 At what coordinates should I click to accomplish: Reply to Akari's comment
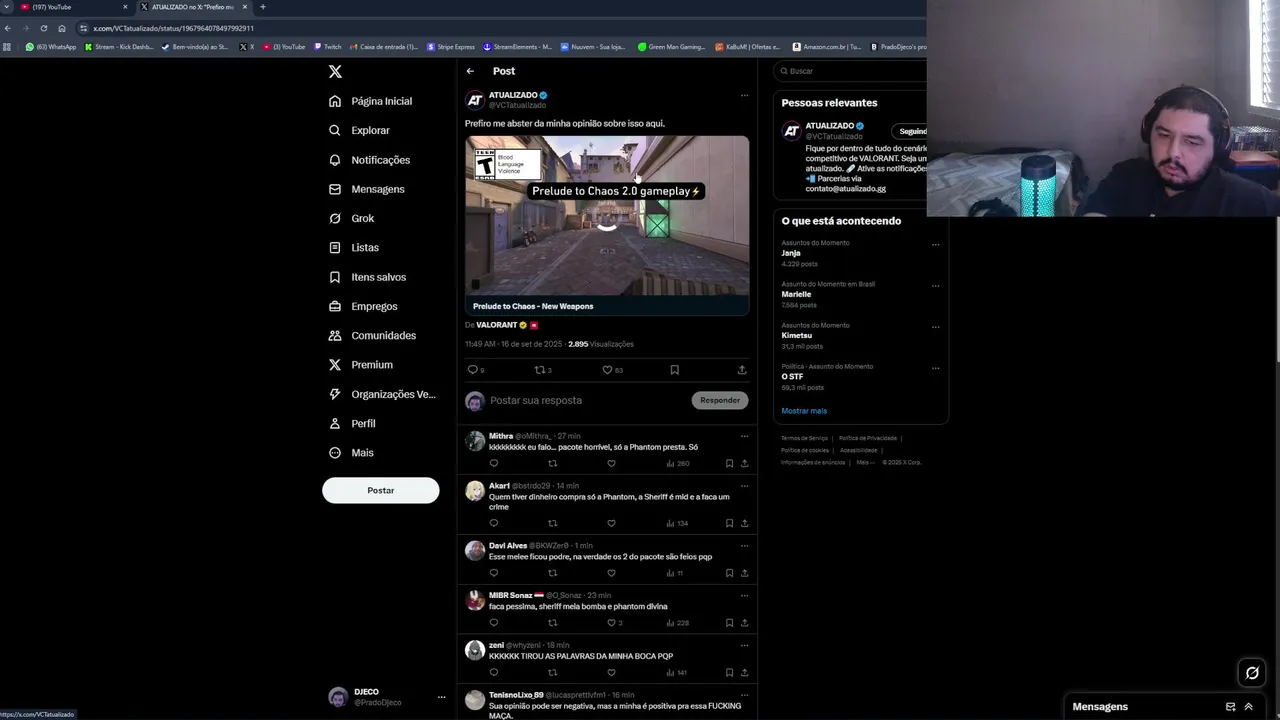click(x=493, y=523)
